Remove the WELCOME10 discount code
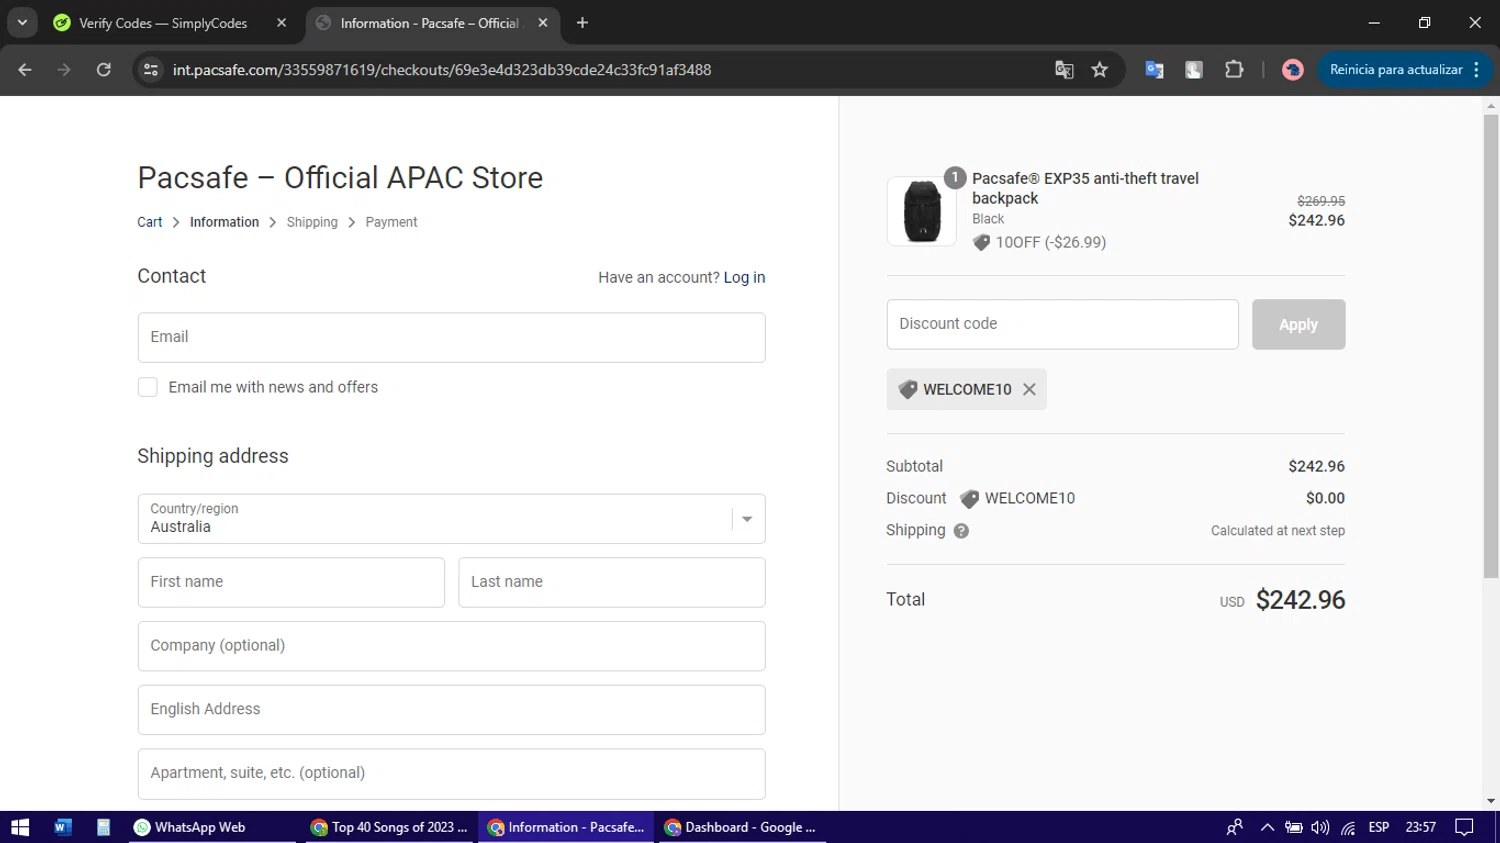Image resolution: width=1500 pixels, height=843 pixels. pos(1029,389)
